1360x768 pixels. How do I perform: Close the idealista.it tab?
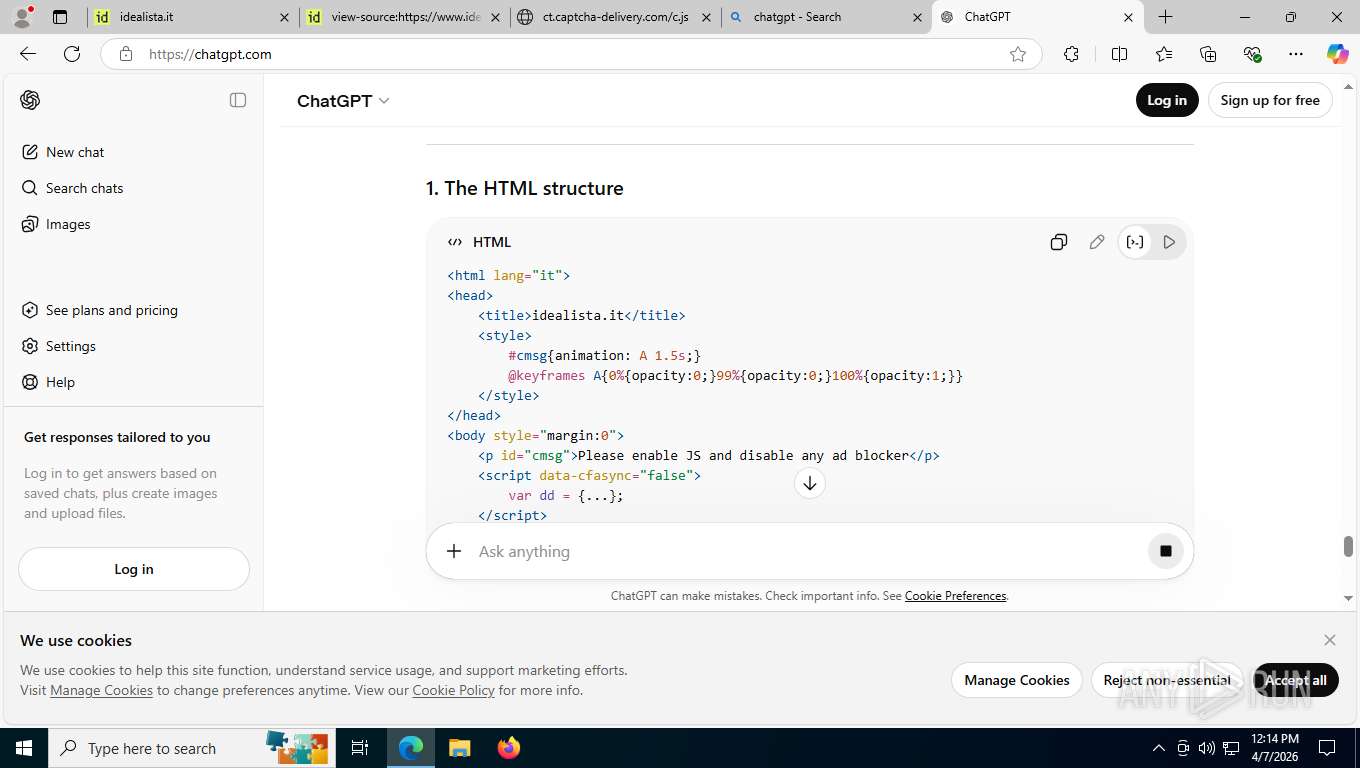tap(284, 17)
